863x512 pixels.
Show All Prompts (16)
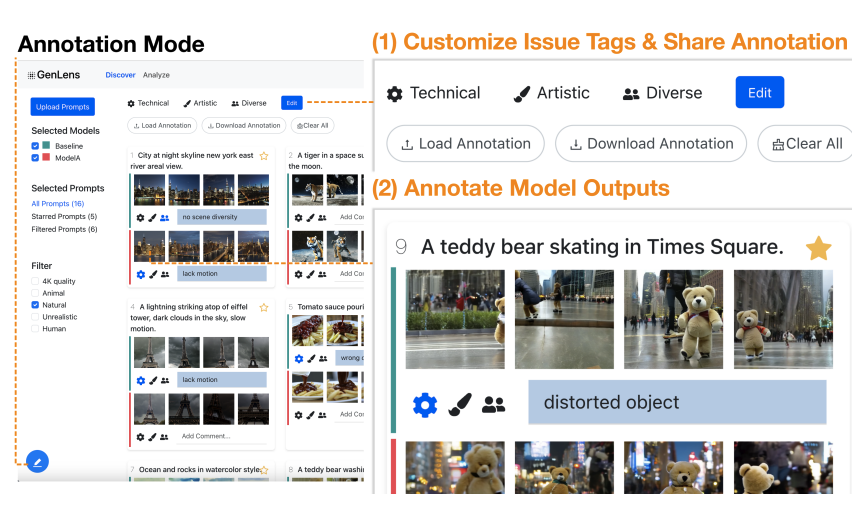pos(58,204)
